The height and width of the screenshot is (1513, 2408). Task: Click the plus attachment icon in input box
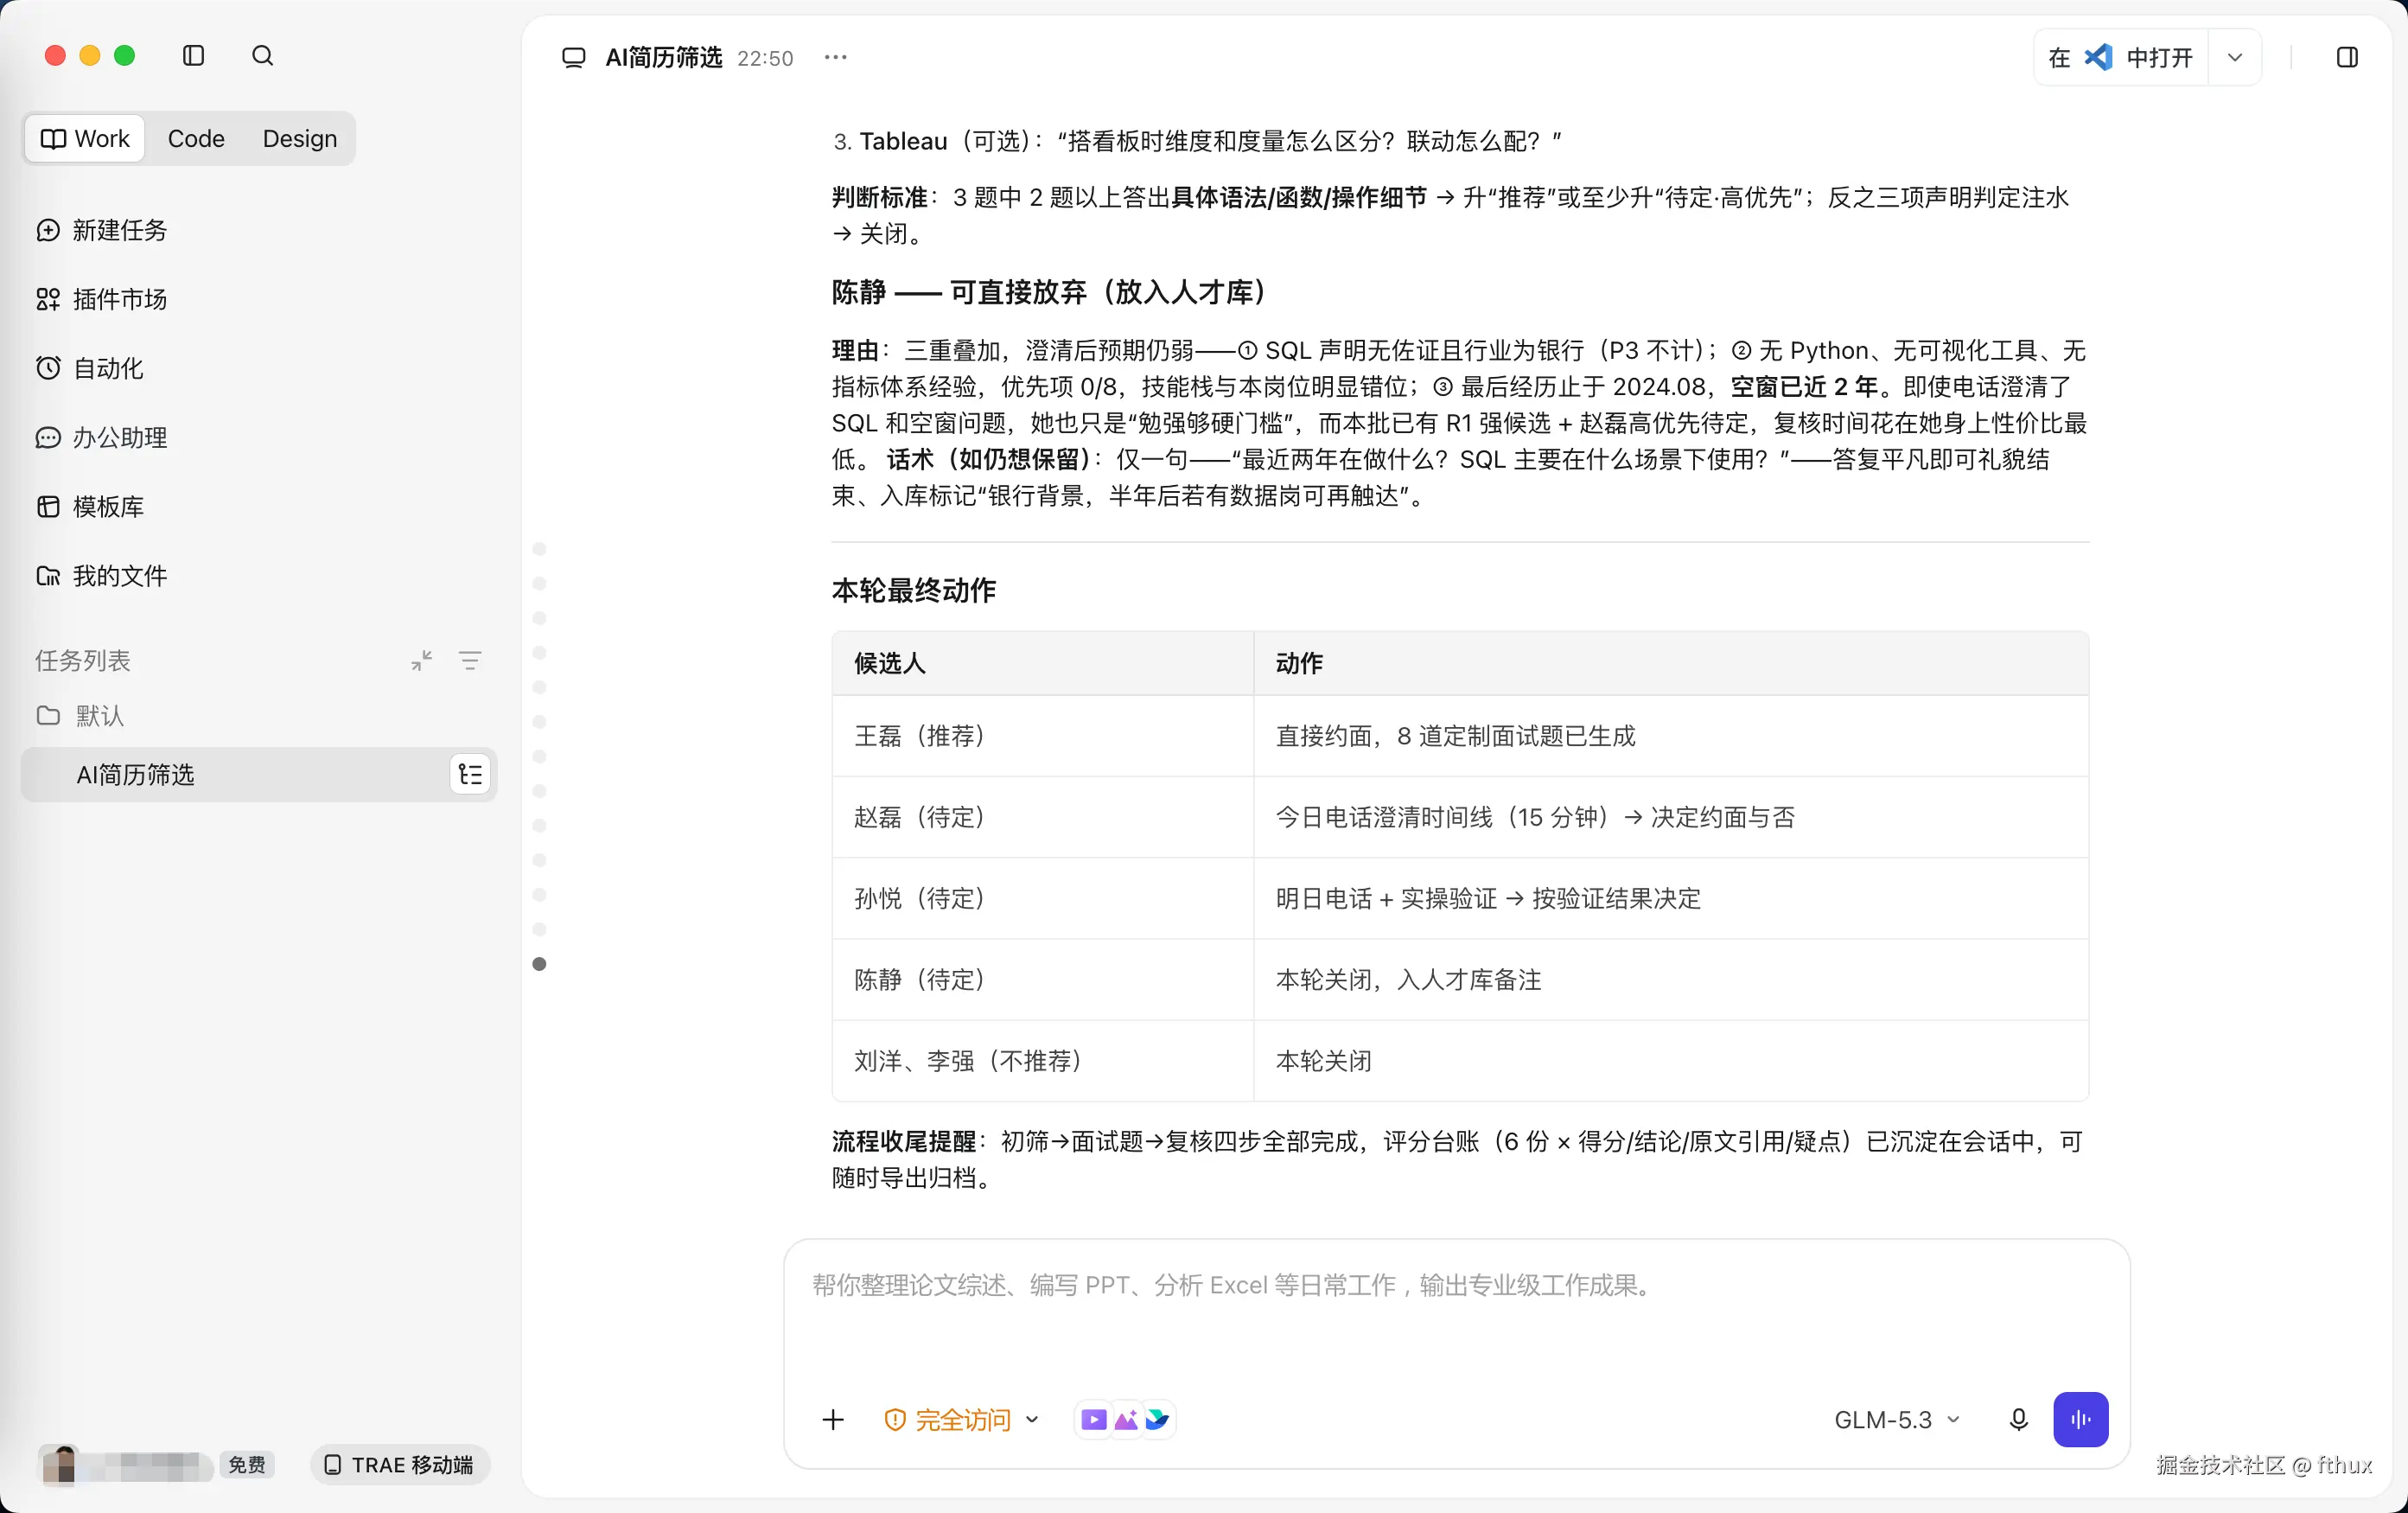point(833,1419)
